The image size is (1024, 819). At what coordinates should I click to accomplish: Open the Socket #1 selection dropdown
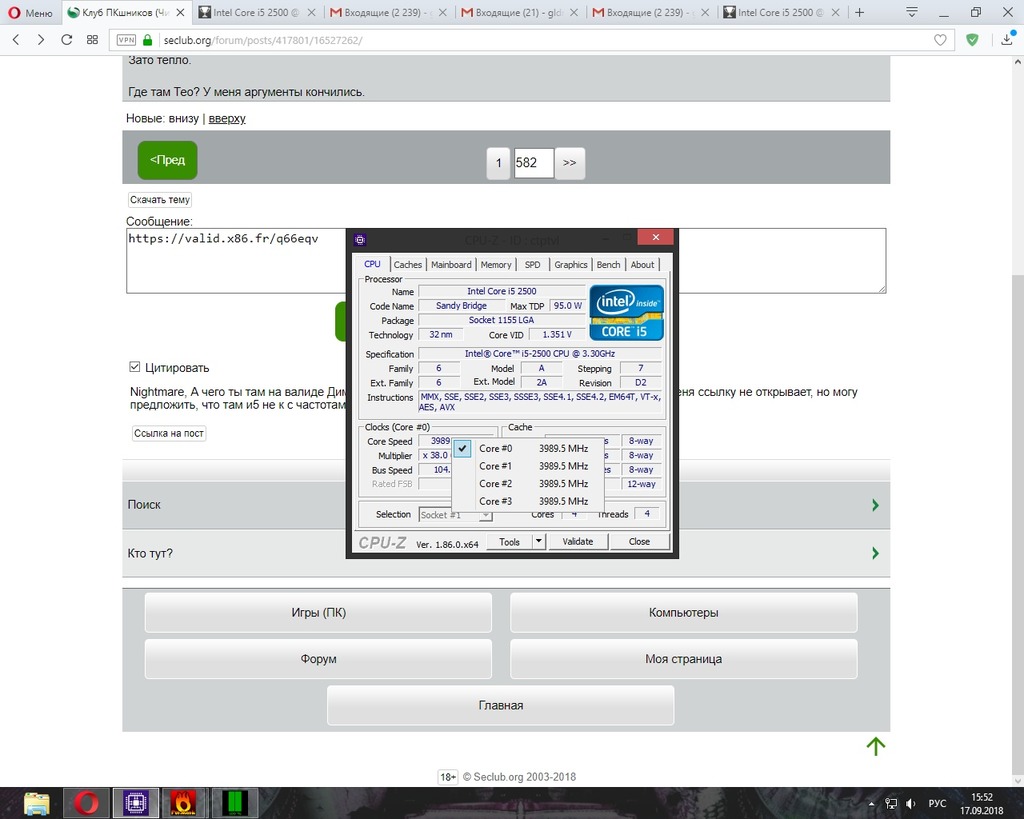455,515
